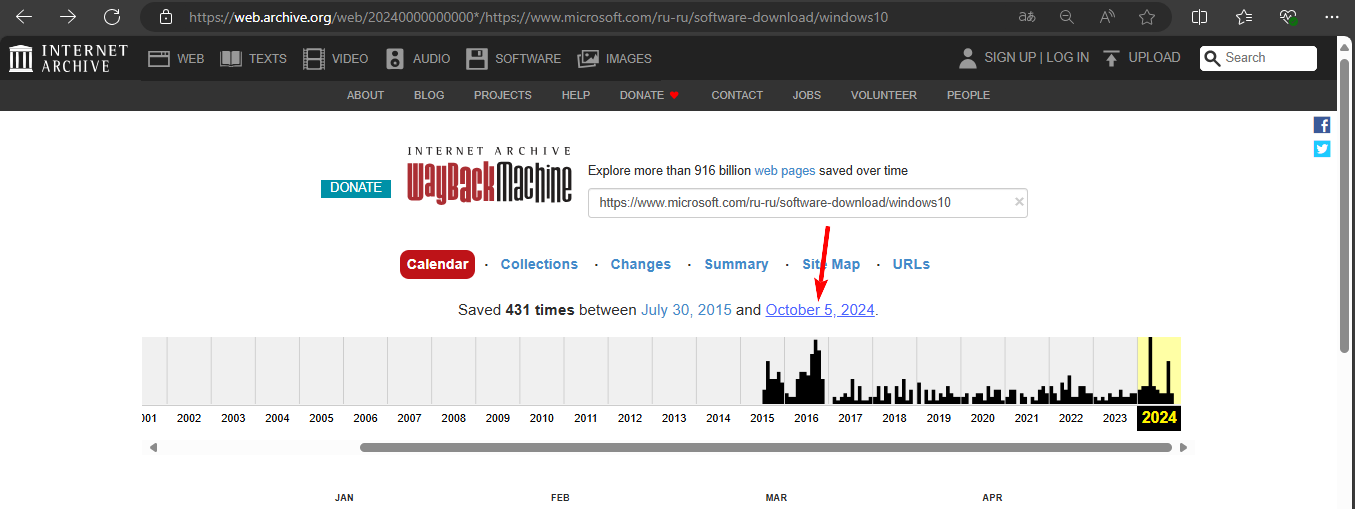Reload the page with the refresh icon
The image size is (1355, 509).
tap(112, 17)
